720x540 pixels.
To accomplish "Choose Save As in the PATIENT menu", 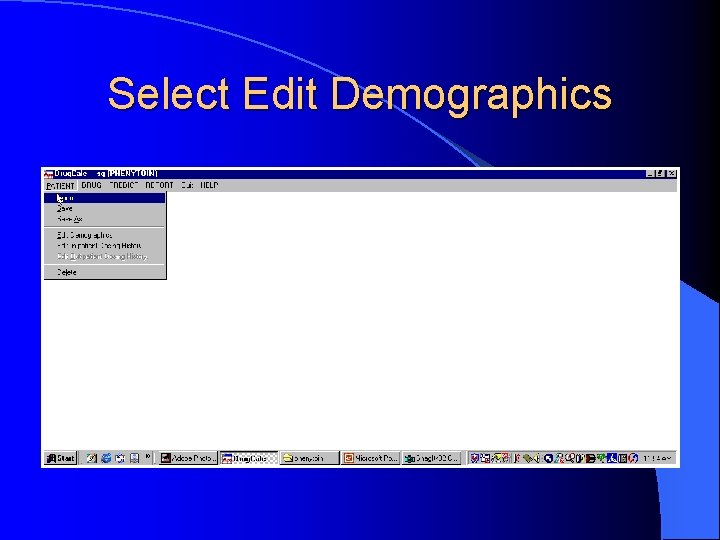I will tap(105, 219).
